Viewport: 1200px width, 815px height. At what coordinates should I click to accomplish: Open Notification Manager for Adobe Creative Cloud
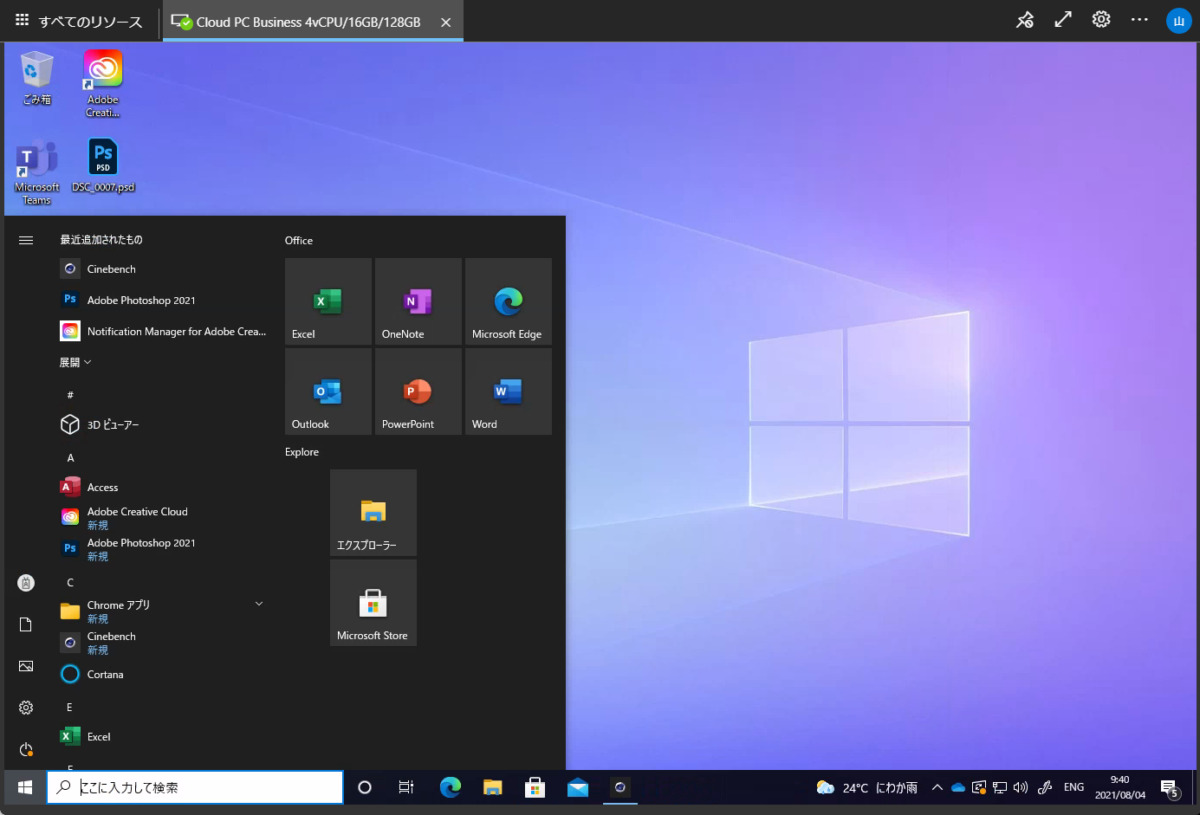pos(163,331)
